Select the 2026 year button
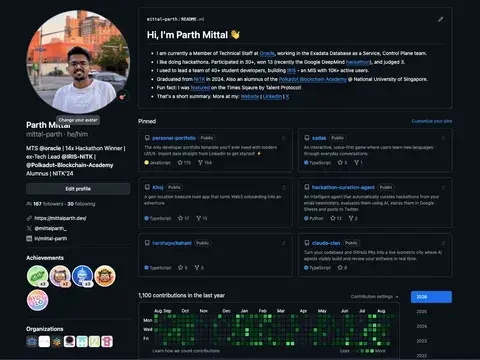 pos(431,297)
